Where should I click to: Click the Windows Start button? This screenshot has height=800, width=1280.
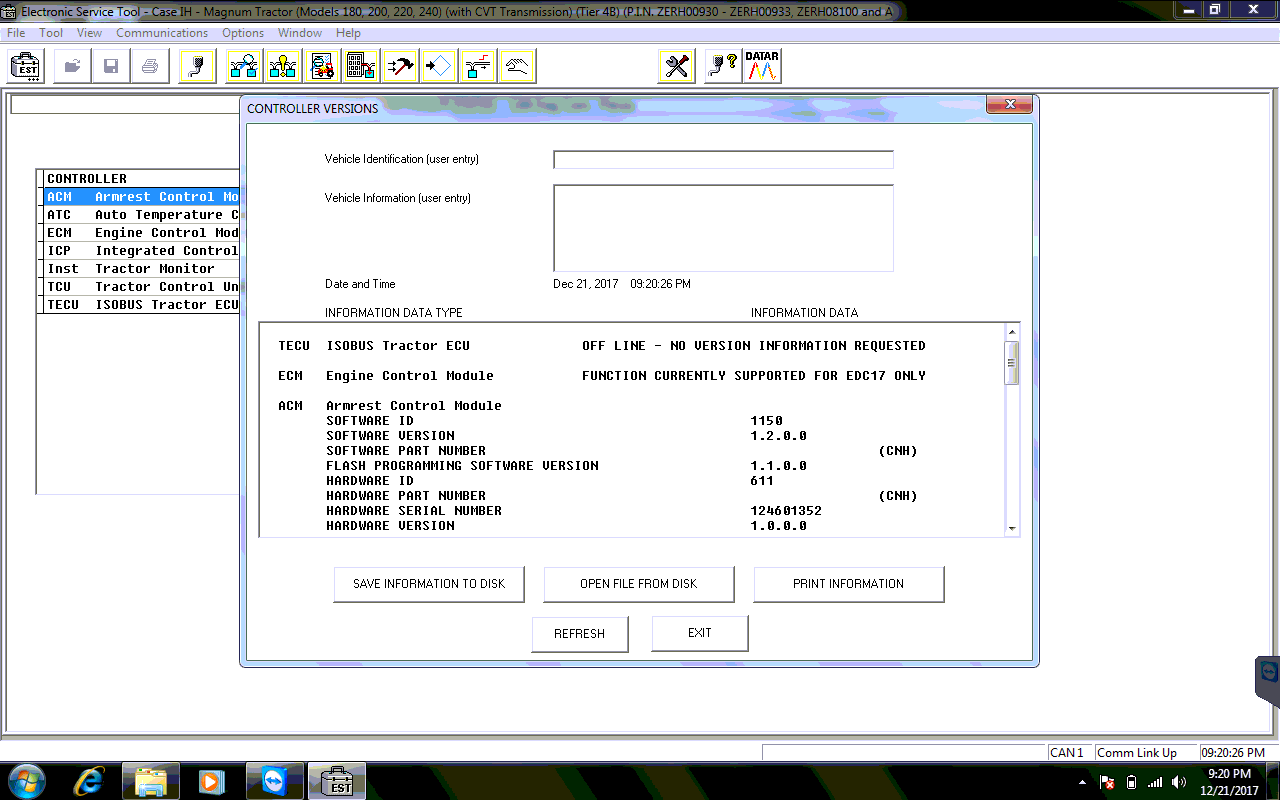click(27, 781)
